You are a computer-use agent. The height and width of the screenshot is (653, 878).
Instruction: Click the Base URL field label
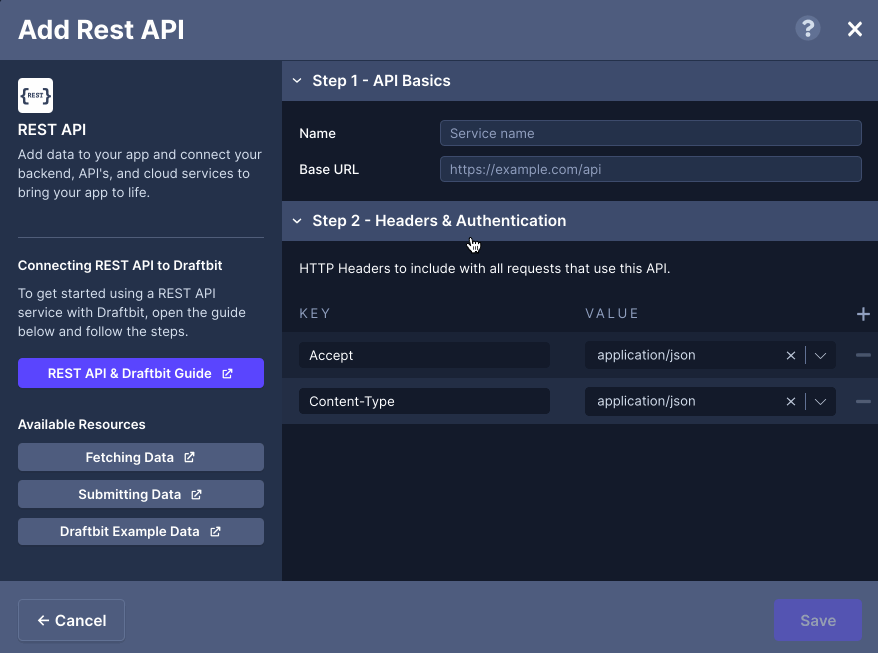point(329,169)
